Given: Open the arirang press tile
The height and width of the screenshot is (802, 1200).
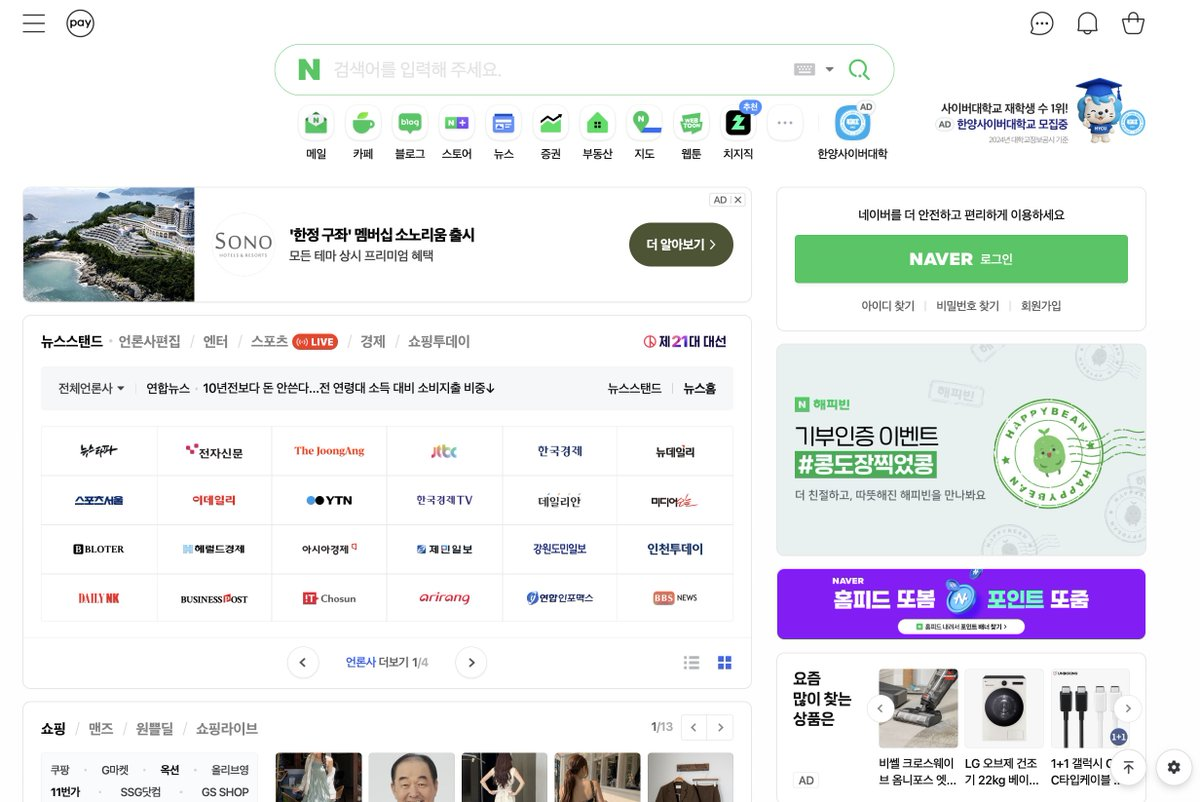Looking at the screenshot, I should pos(444,598).
